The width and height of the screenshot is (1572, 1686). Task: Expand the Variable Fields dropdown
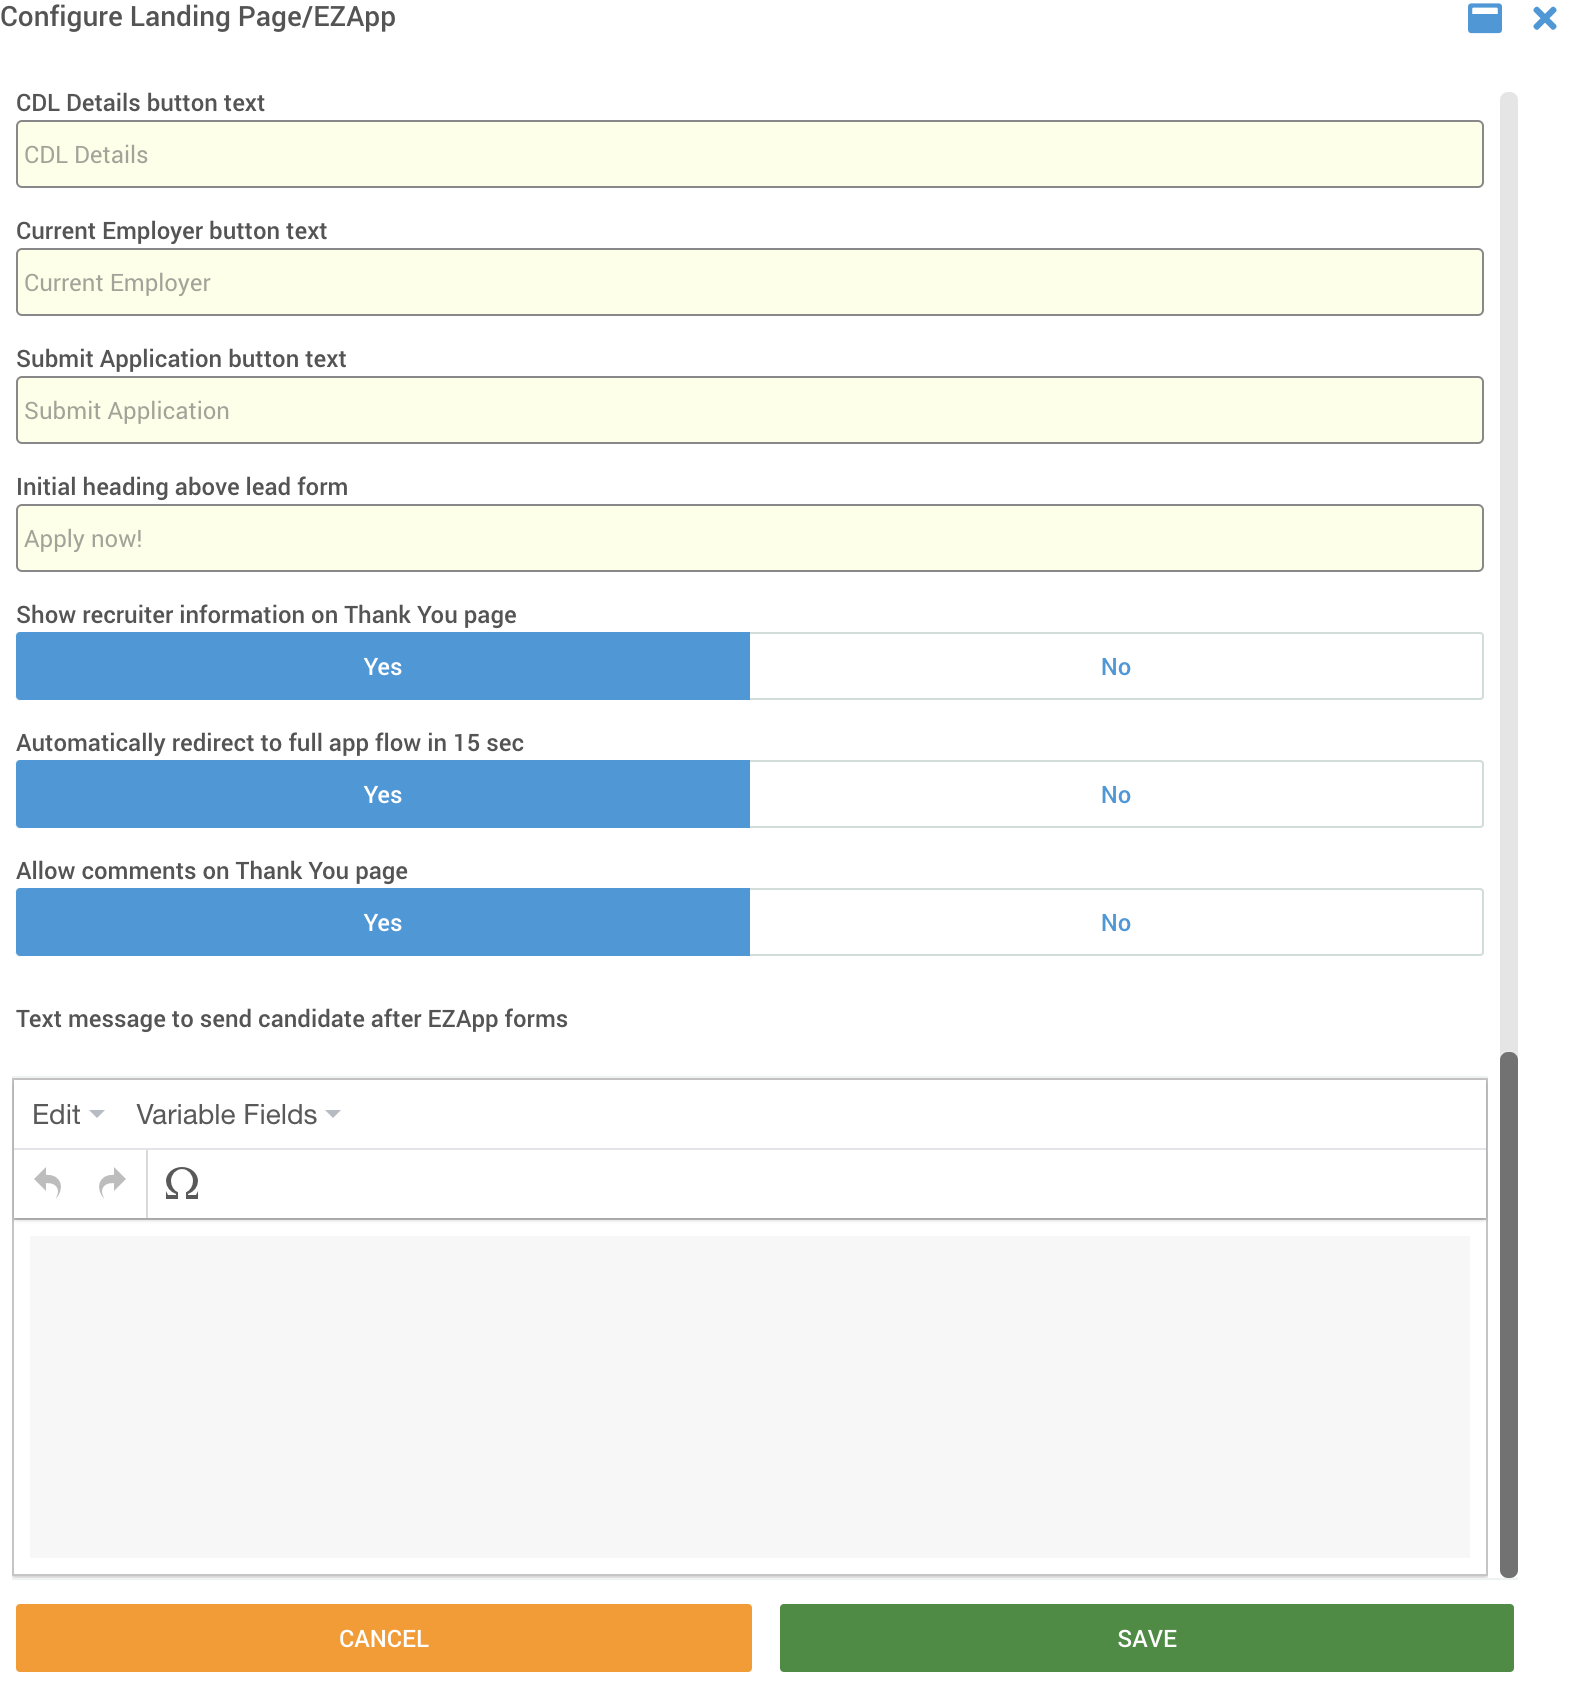coord(238,1114)
